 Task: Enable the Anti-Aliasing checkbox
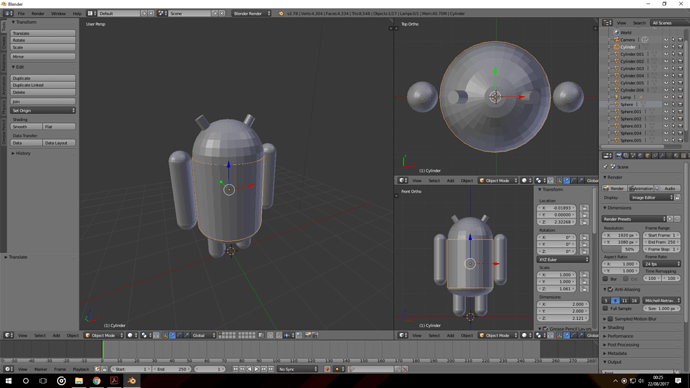point(610,289)
